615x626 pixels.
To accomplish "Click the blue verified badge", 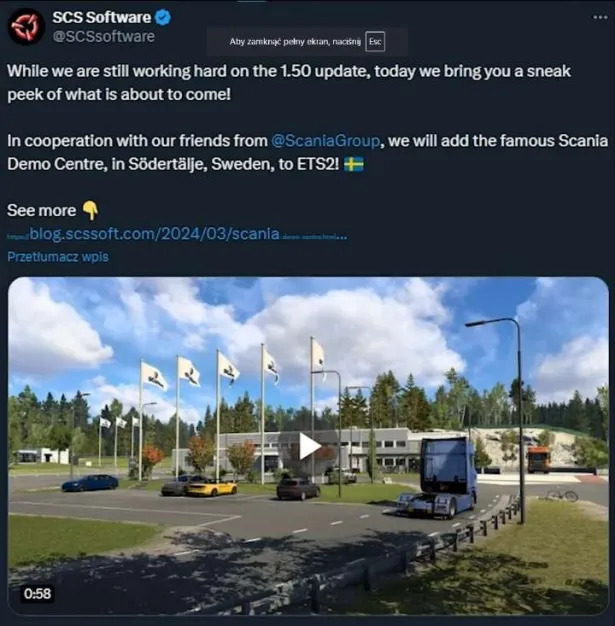I will click(163, 18).
